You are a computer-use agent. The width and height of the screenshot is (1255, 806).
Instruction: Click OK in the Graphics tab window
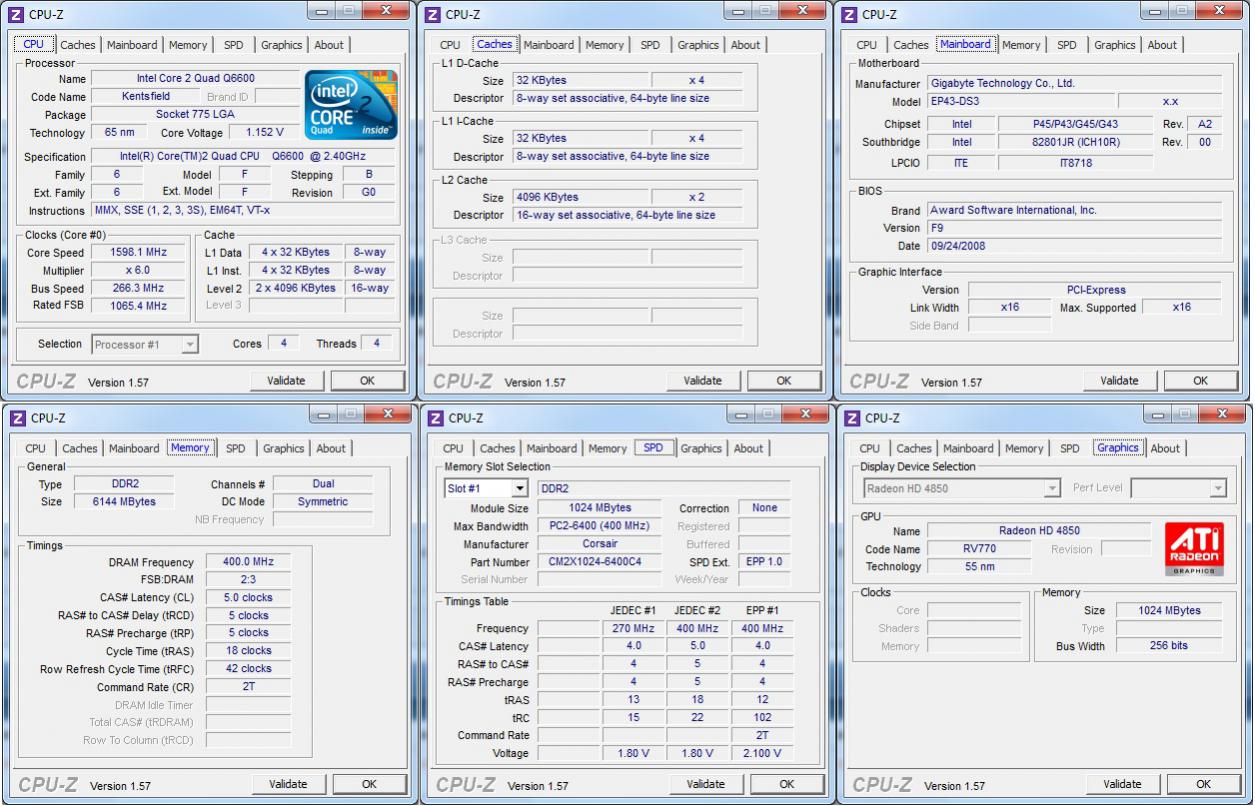[x=1203, y=784]
